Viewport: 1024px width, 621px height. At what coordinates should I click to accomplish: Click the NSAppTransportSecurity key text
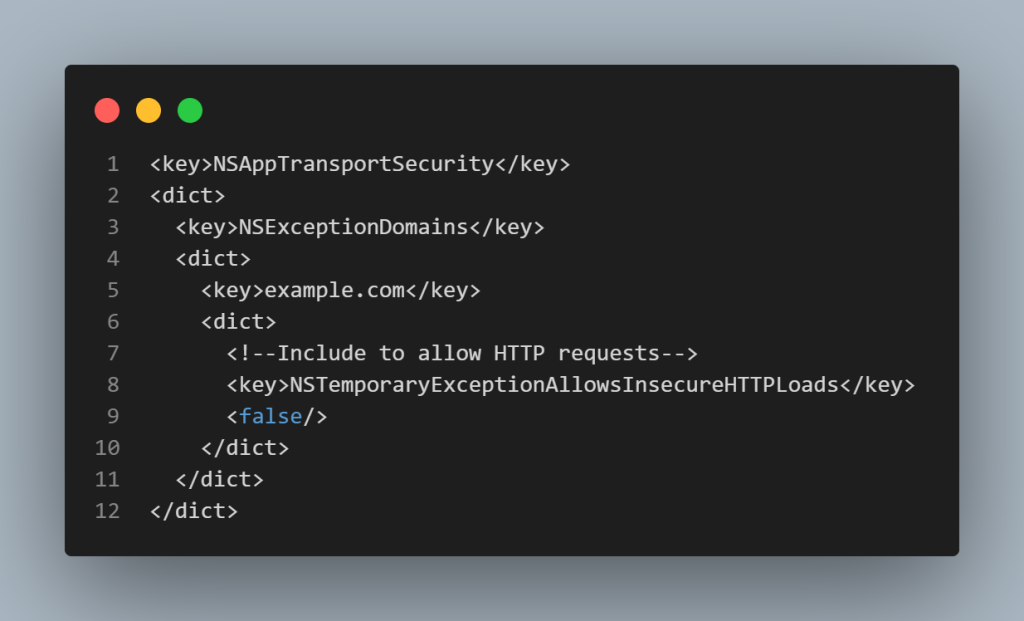pyautogui.click(x=353, y=164)
